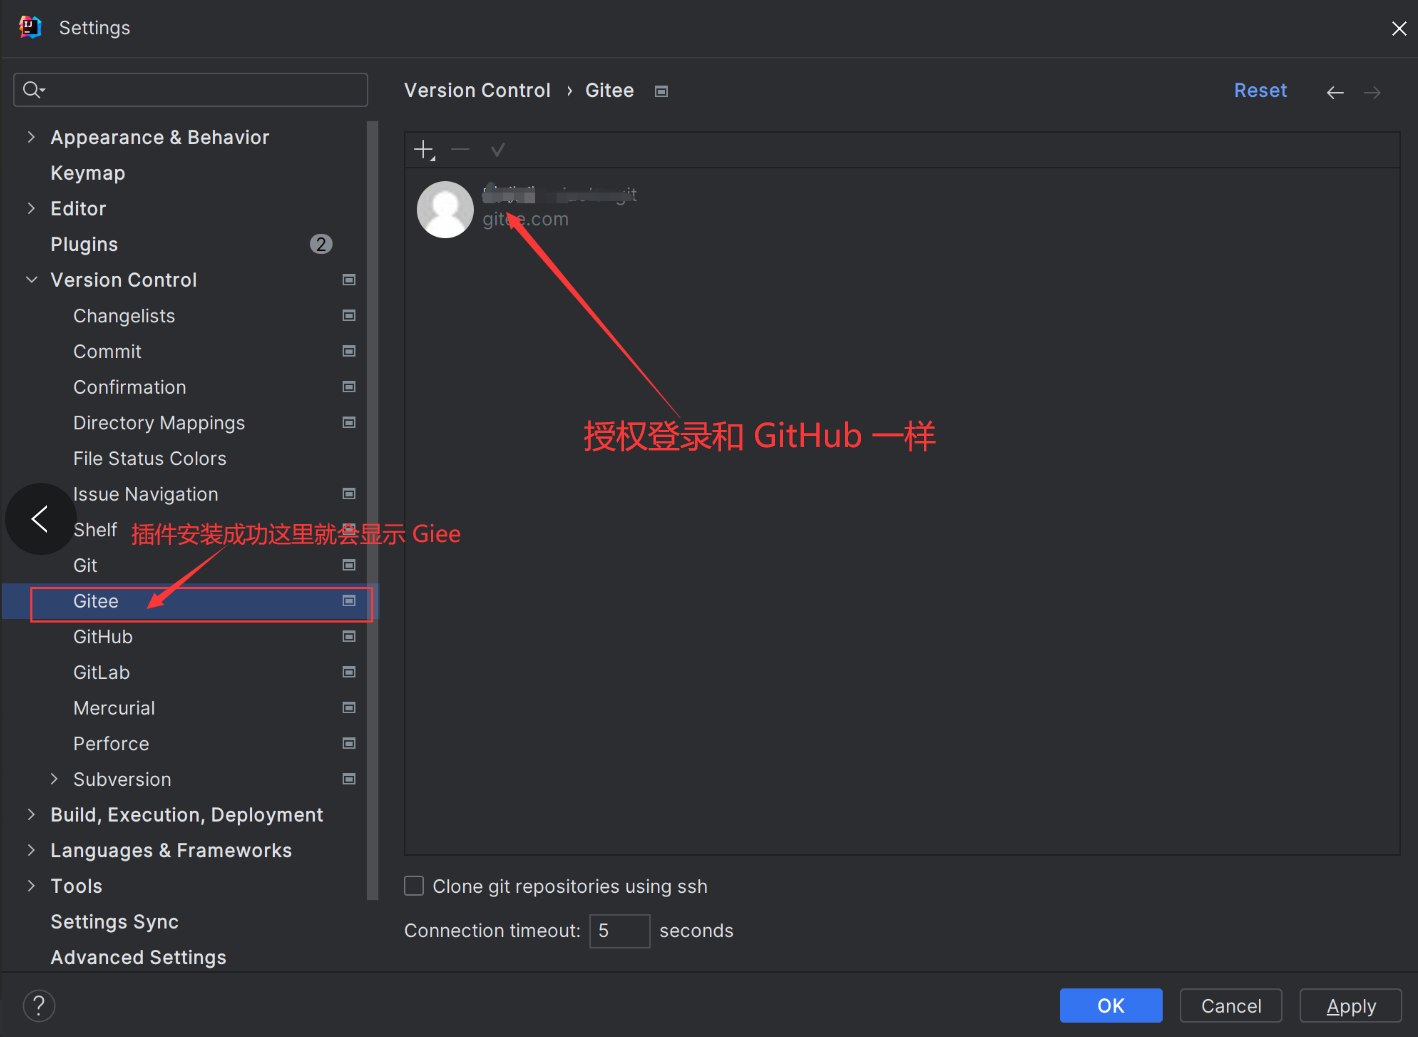Screen dimensions: 1418x1037
Task: Click the settings tree vertical scrollbar
Action: [373, 510]
